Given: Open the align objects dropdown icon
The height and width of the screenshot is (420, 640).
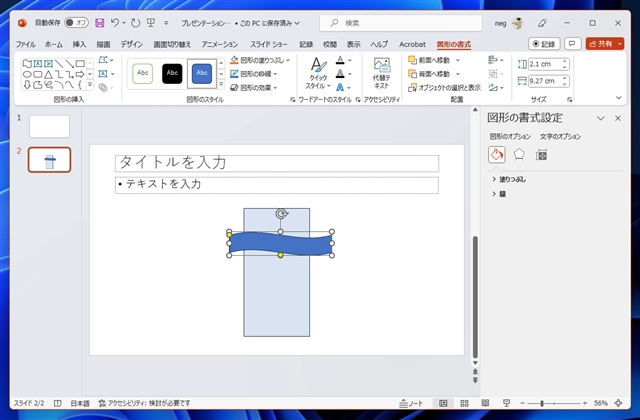Looking at the screenshot, I should click(x=496, y=60).
